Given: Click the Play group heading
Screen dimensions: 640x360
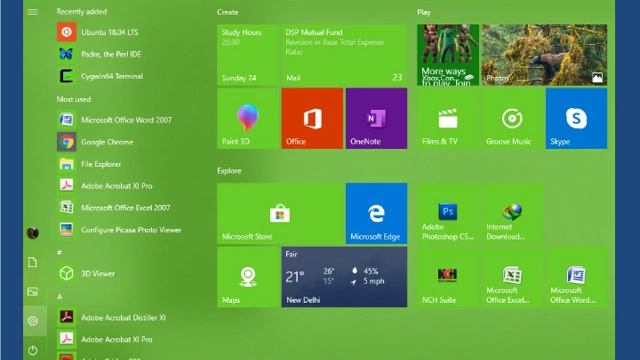Looking at the screenshot, I should (x=424, y=12).
